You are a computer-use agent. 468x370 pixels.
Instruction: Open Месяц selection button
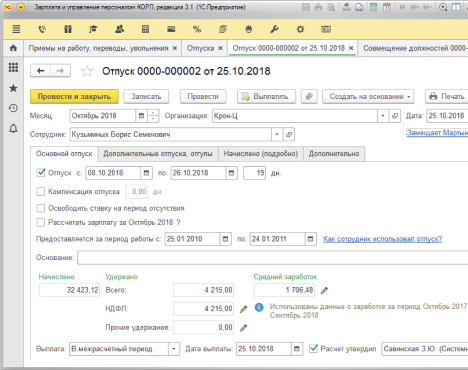point(141,116)
